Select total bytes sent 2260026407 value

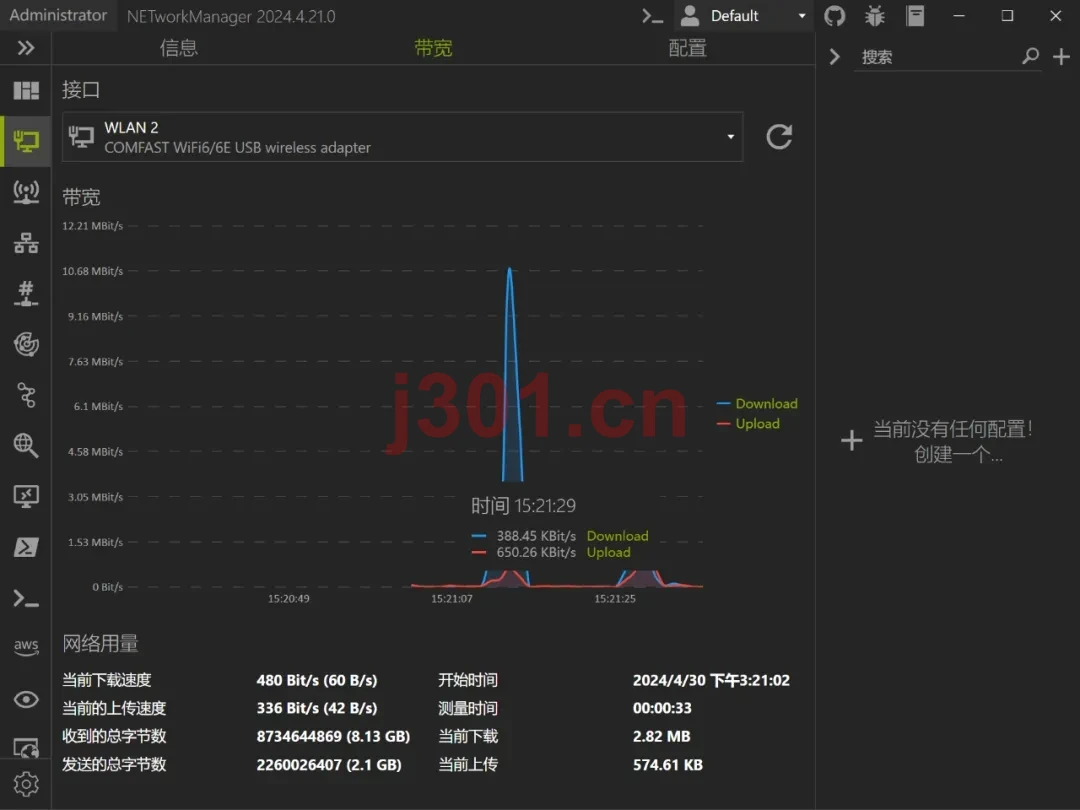pos(329,765)
